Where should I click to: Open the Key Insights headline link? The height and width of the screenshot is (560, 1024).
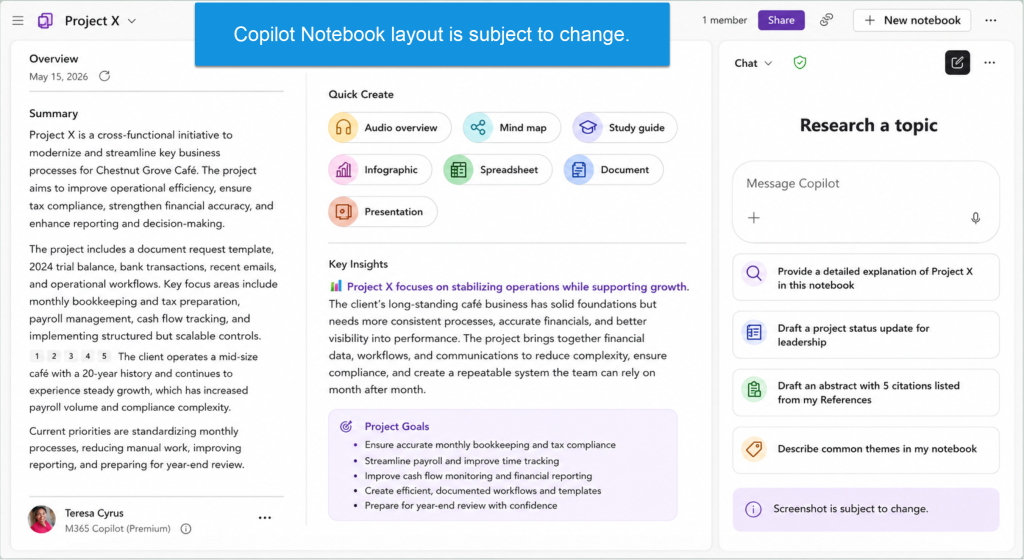[517, 287]
